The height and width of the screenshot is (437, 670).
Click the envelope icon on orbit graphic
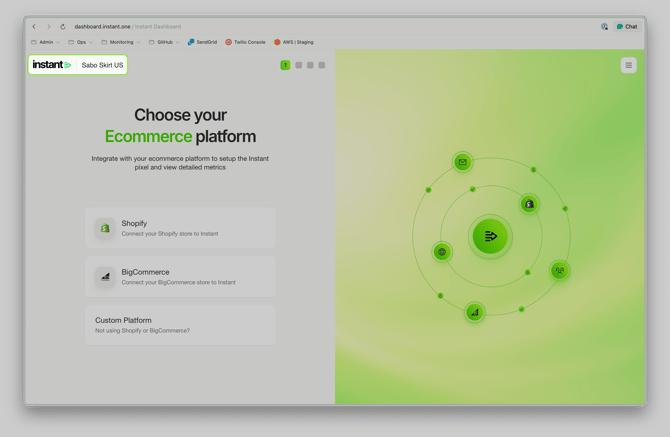[x=462, y=162]
